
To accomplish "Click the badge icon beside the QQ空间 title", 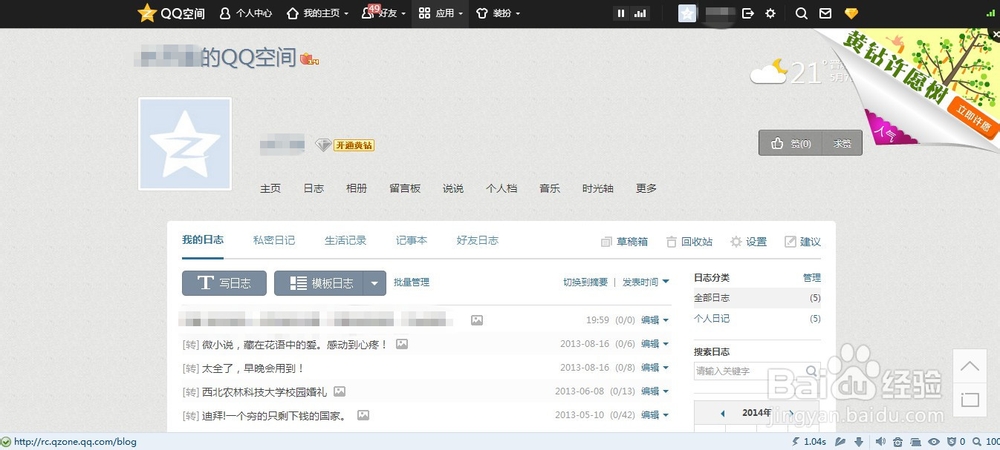I will [x=309, y=59].
